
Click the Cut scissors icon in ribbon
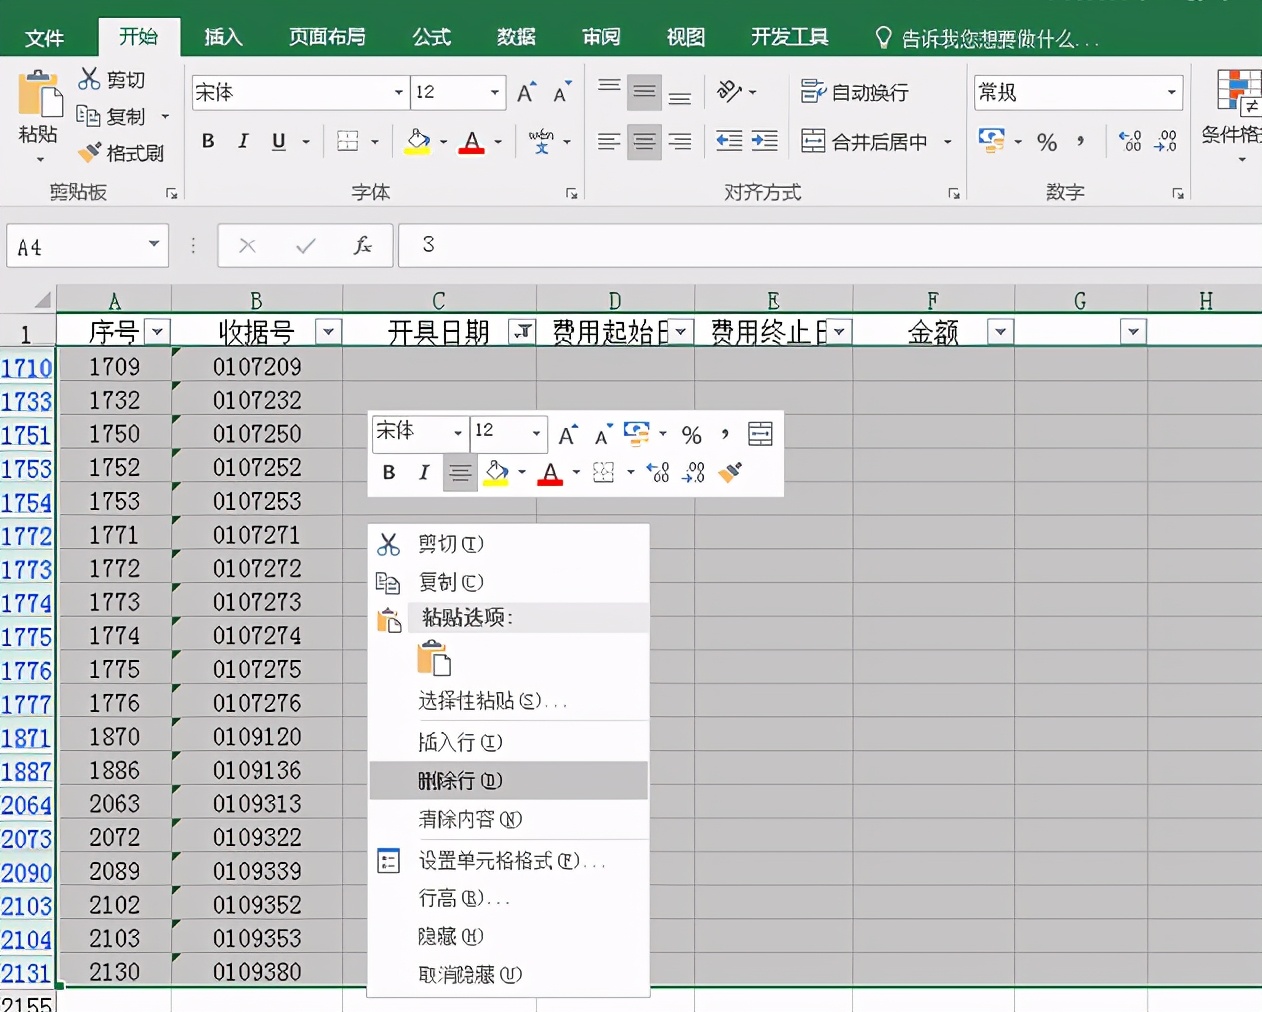pos(90,79)
